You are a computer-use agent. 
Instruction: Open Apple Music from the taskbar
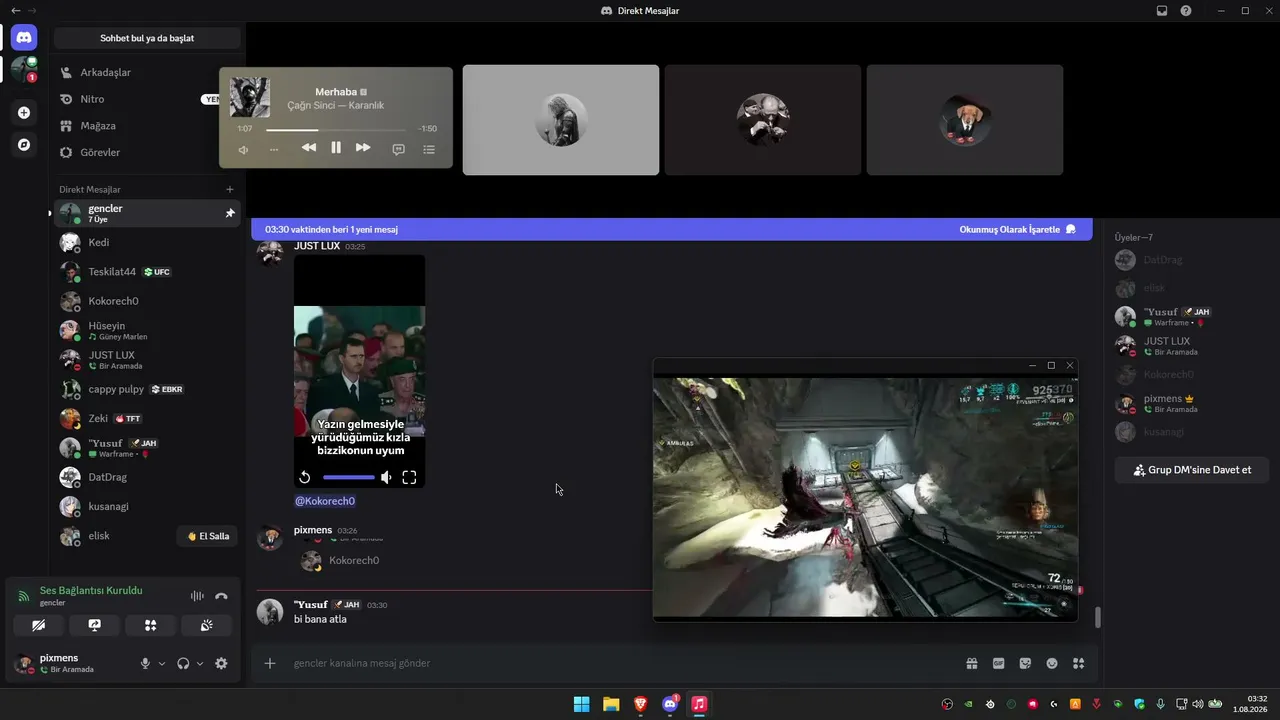point(699,704)
